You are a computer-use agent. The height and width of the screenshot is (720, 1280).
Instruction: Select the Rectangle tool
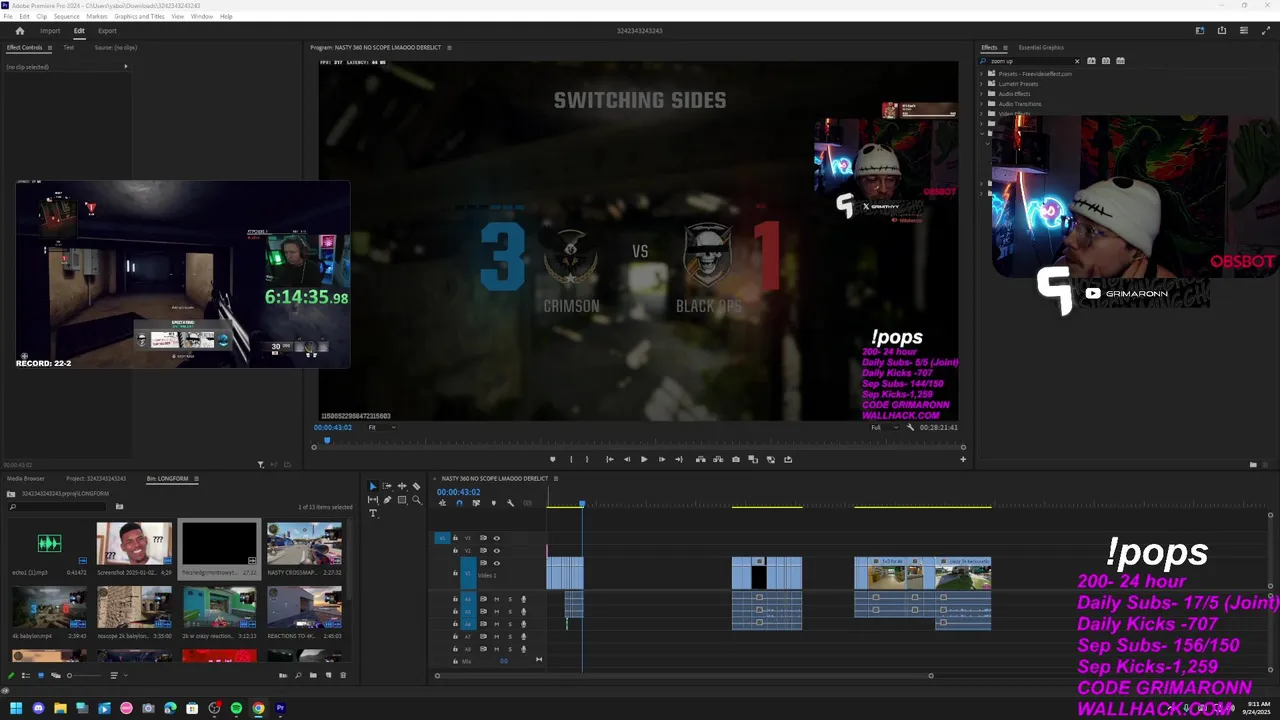402,500
